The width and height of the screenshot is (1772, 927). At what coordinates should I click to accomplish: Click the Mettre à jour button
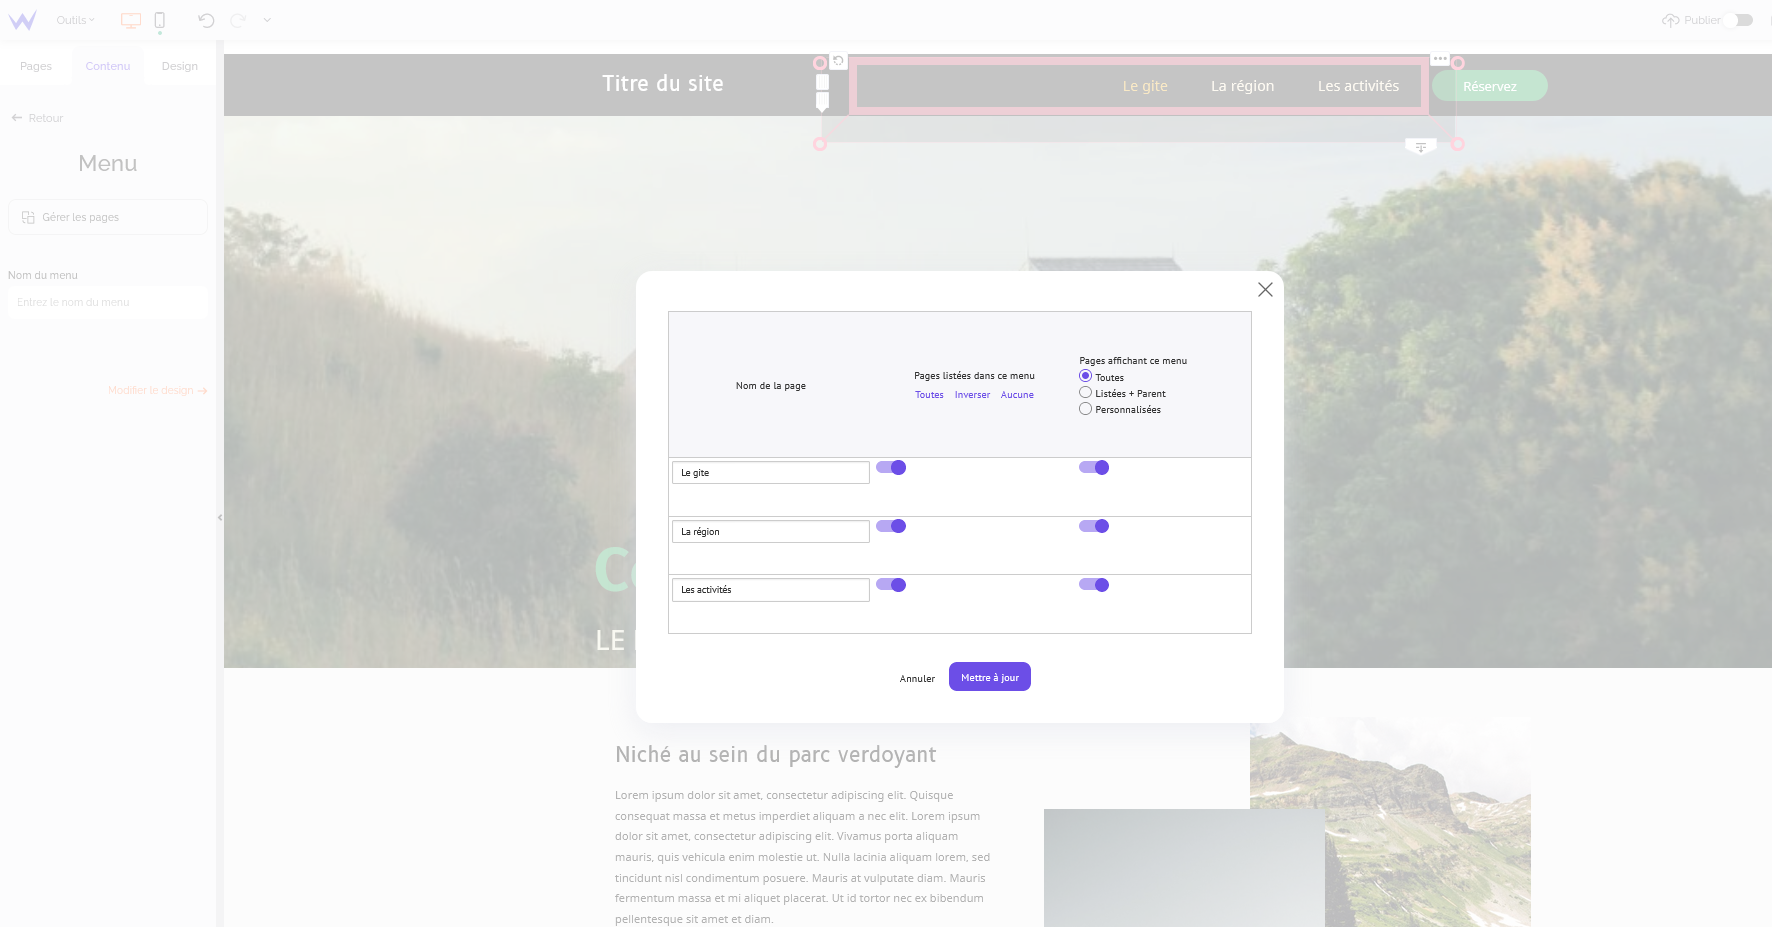point(990,677)
